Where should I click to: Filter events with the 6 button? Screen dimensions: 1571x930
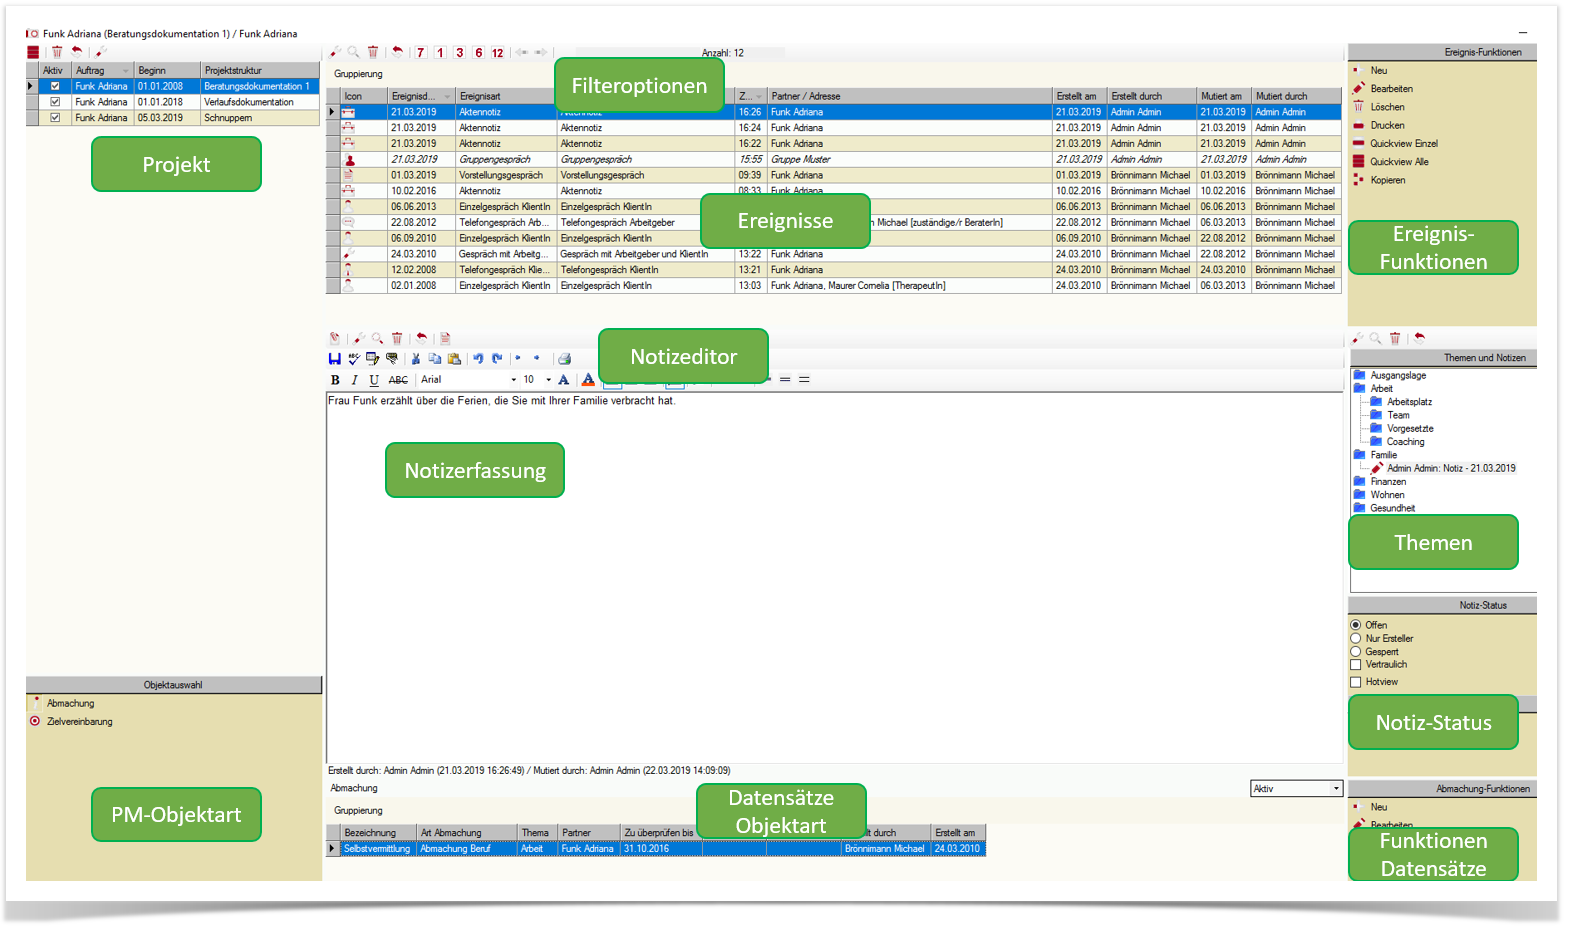pos(479,53)
